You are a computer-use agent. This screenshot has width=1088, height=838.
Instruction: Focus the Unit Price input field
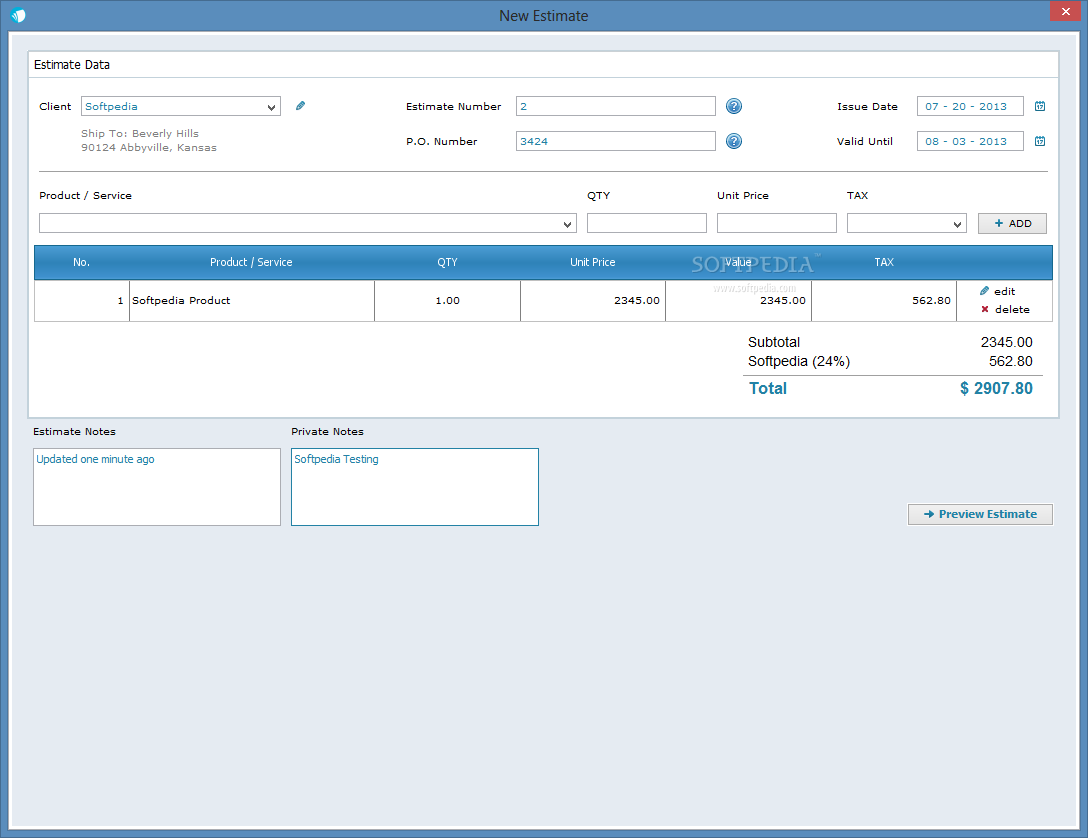coord(776,223)
